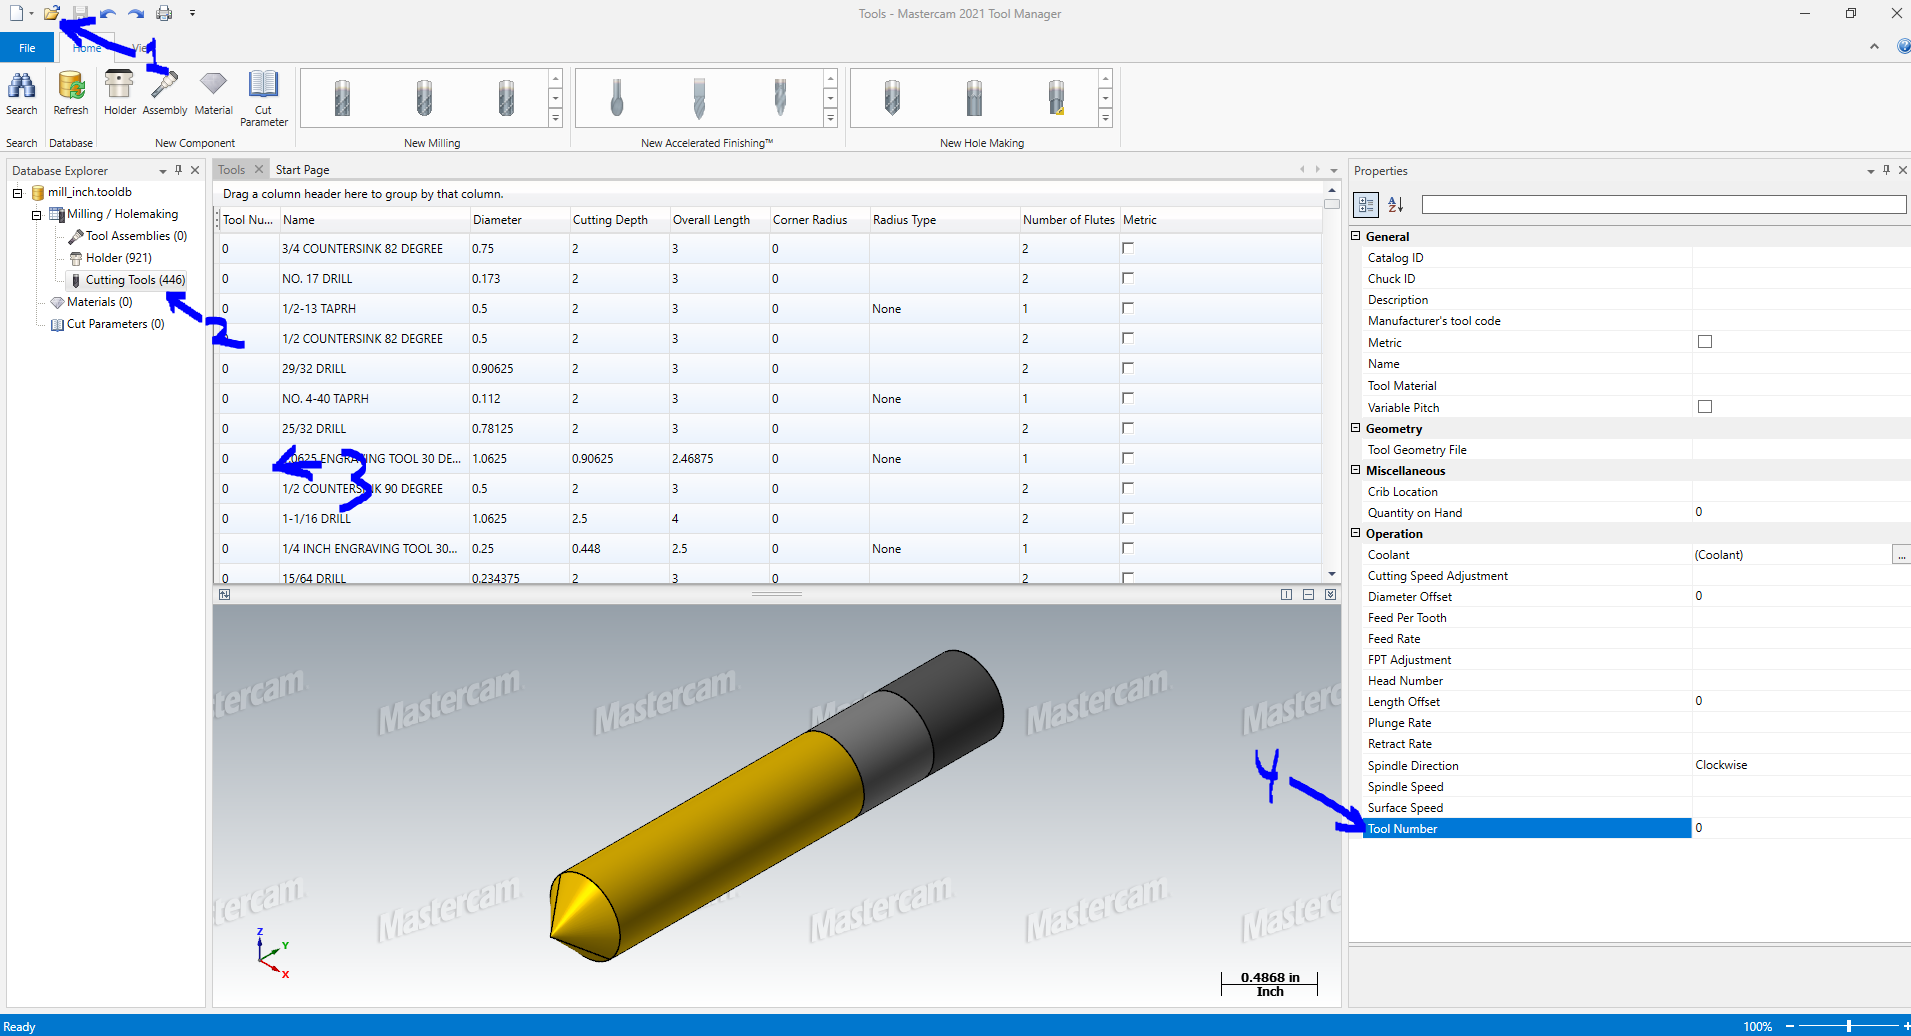Screen dimensions: 1911x1036
Task: Toggle Metric checkbox for 25/32 DRILL row
Action: coord(1128,428)
